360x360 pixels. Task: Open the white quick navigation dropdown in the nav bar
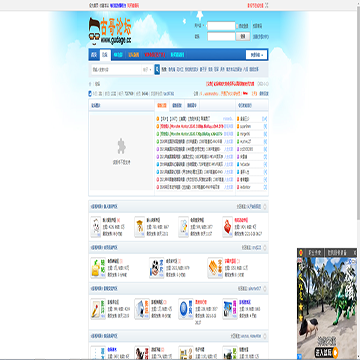256,55
